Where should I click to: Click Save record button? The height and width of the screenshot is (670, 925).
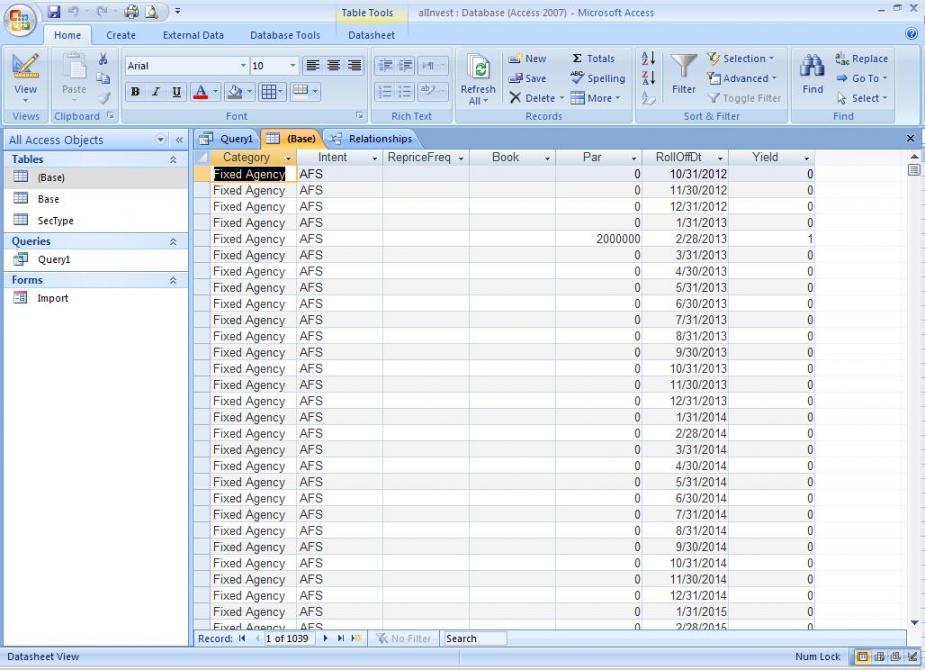528,78
